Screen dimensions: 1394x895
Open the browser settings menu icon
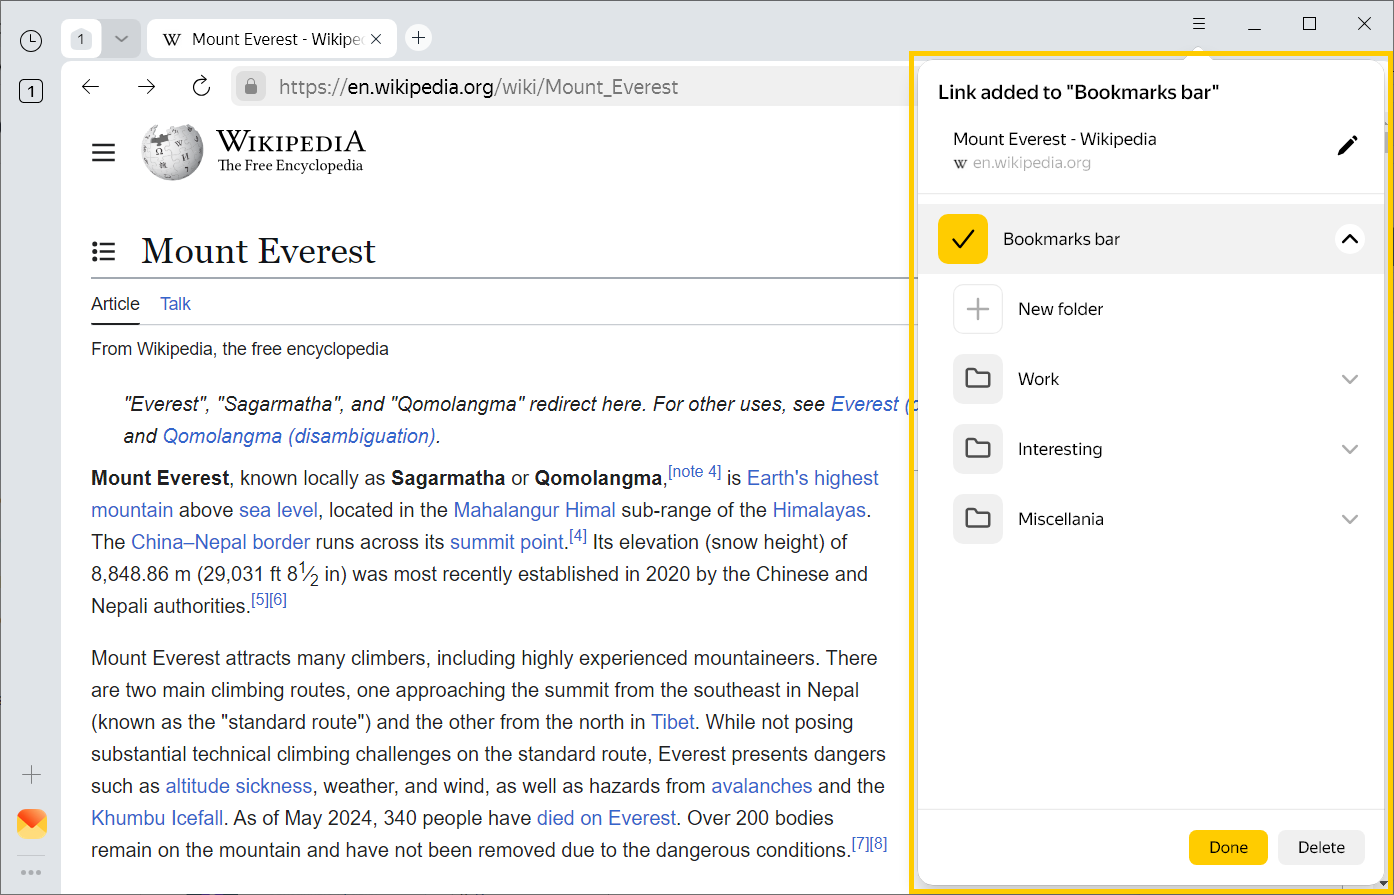pos(1199,24)
